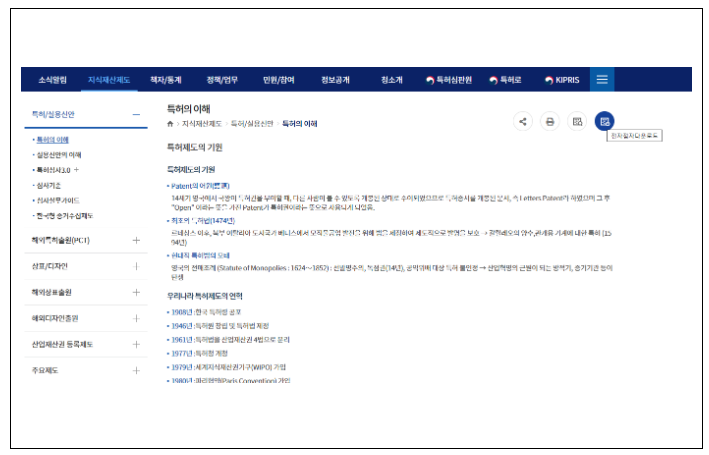
Task: Expand the 주요제도 sidebar section
Action: tap(136, 371)
